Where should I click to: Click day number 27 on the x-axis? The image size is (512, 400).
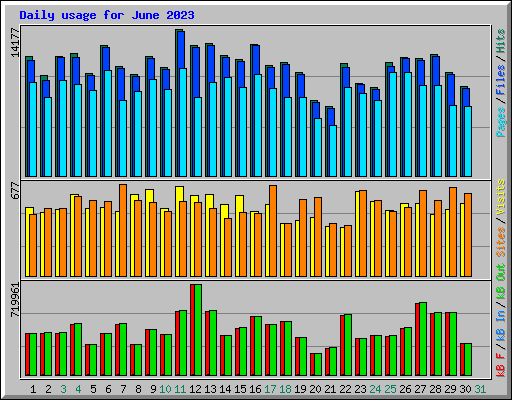(x=420, y=389)
